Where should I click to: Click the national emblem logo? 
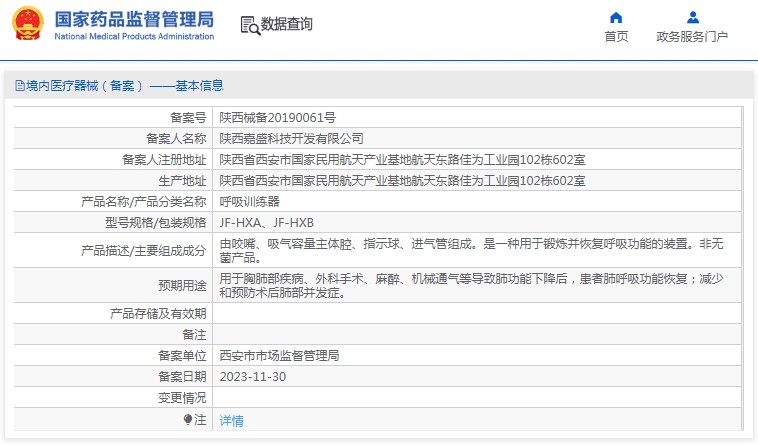click(x=28, y=23)
